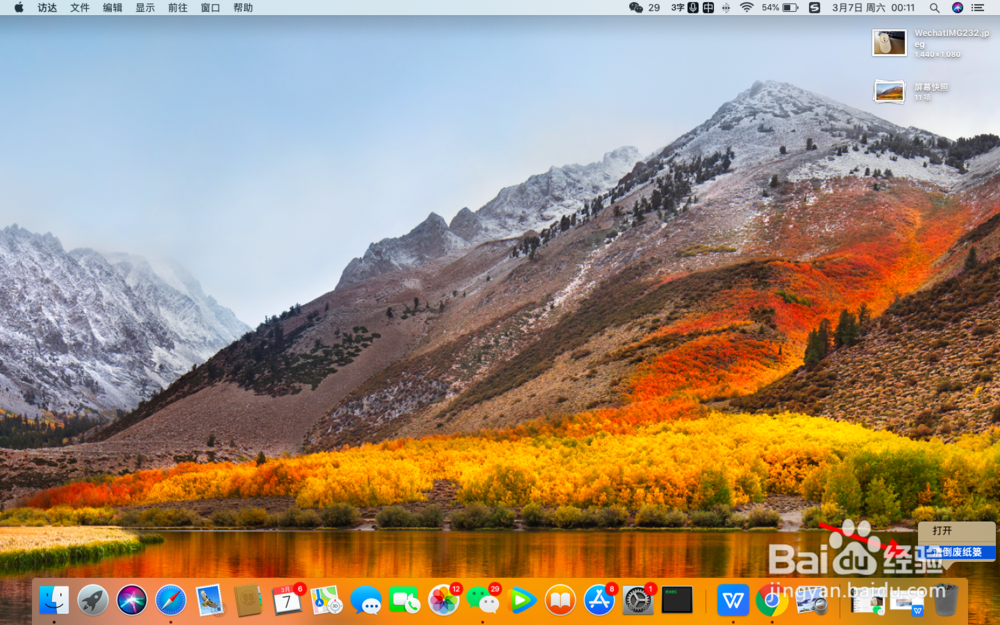Open iBooks orange book icon in Dock
This screenshot has width=1000, height=625.
coord(560,600)
